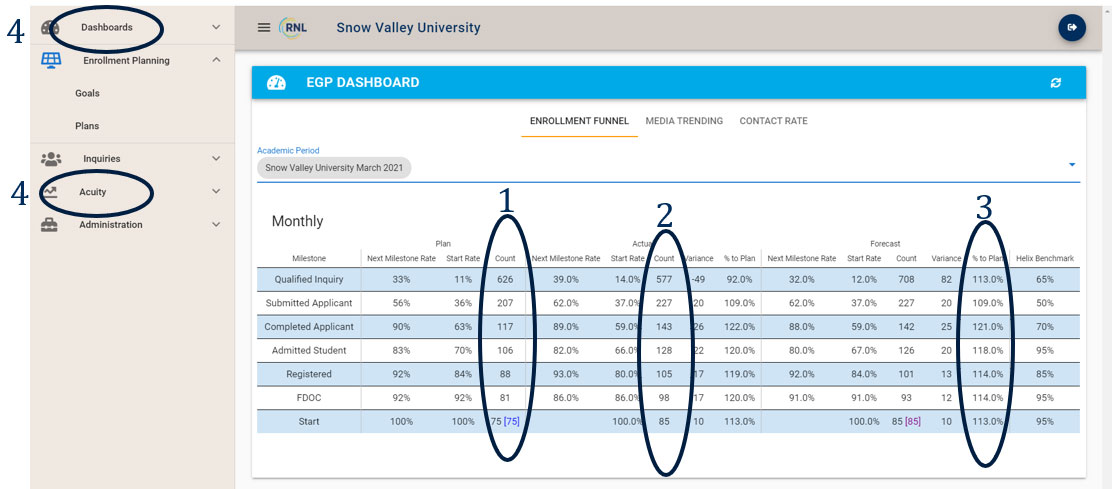Open the Academic Period dropdown arrow
Viewport: 1114px width, 489px height.
click(1072, 165)
